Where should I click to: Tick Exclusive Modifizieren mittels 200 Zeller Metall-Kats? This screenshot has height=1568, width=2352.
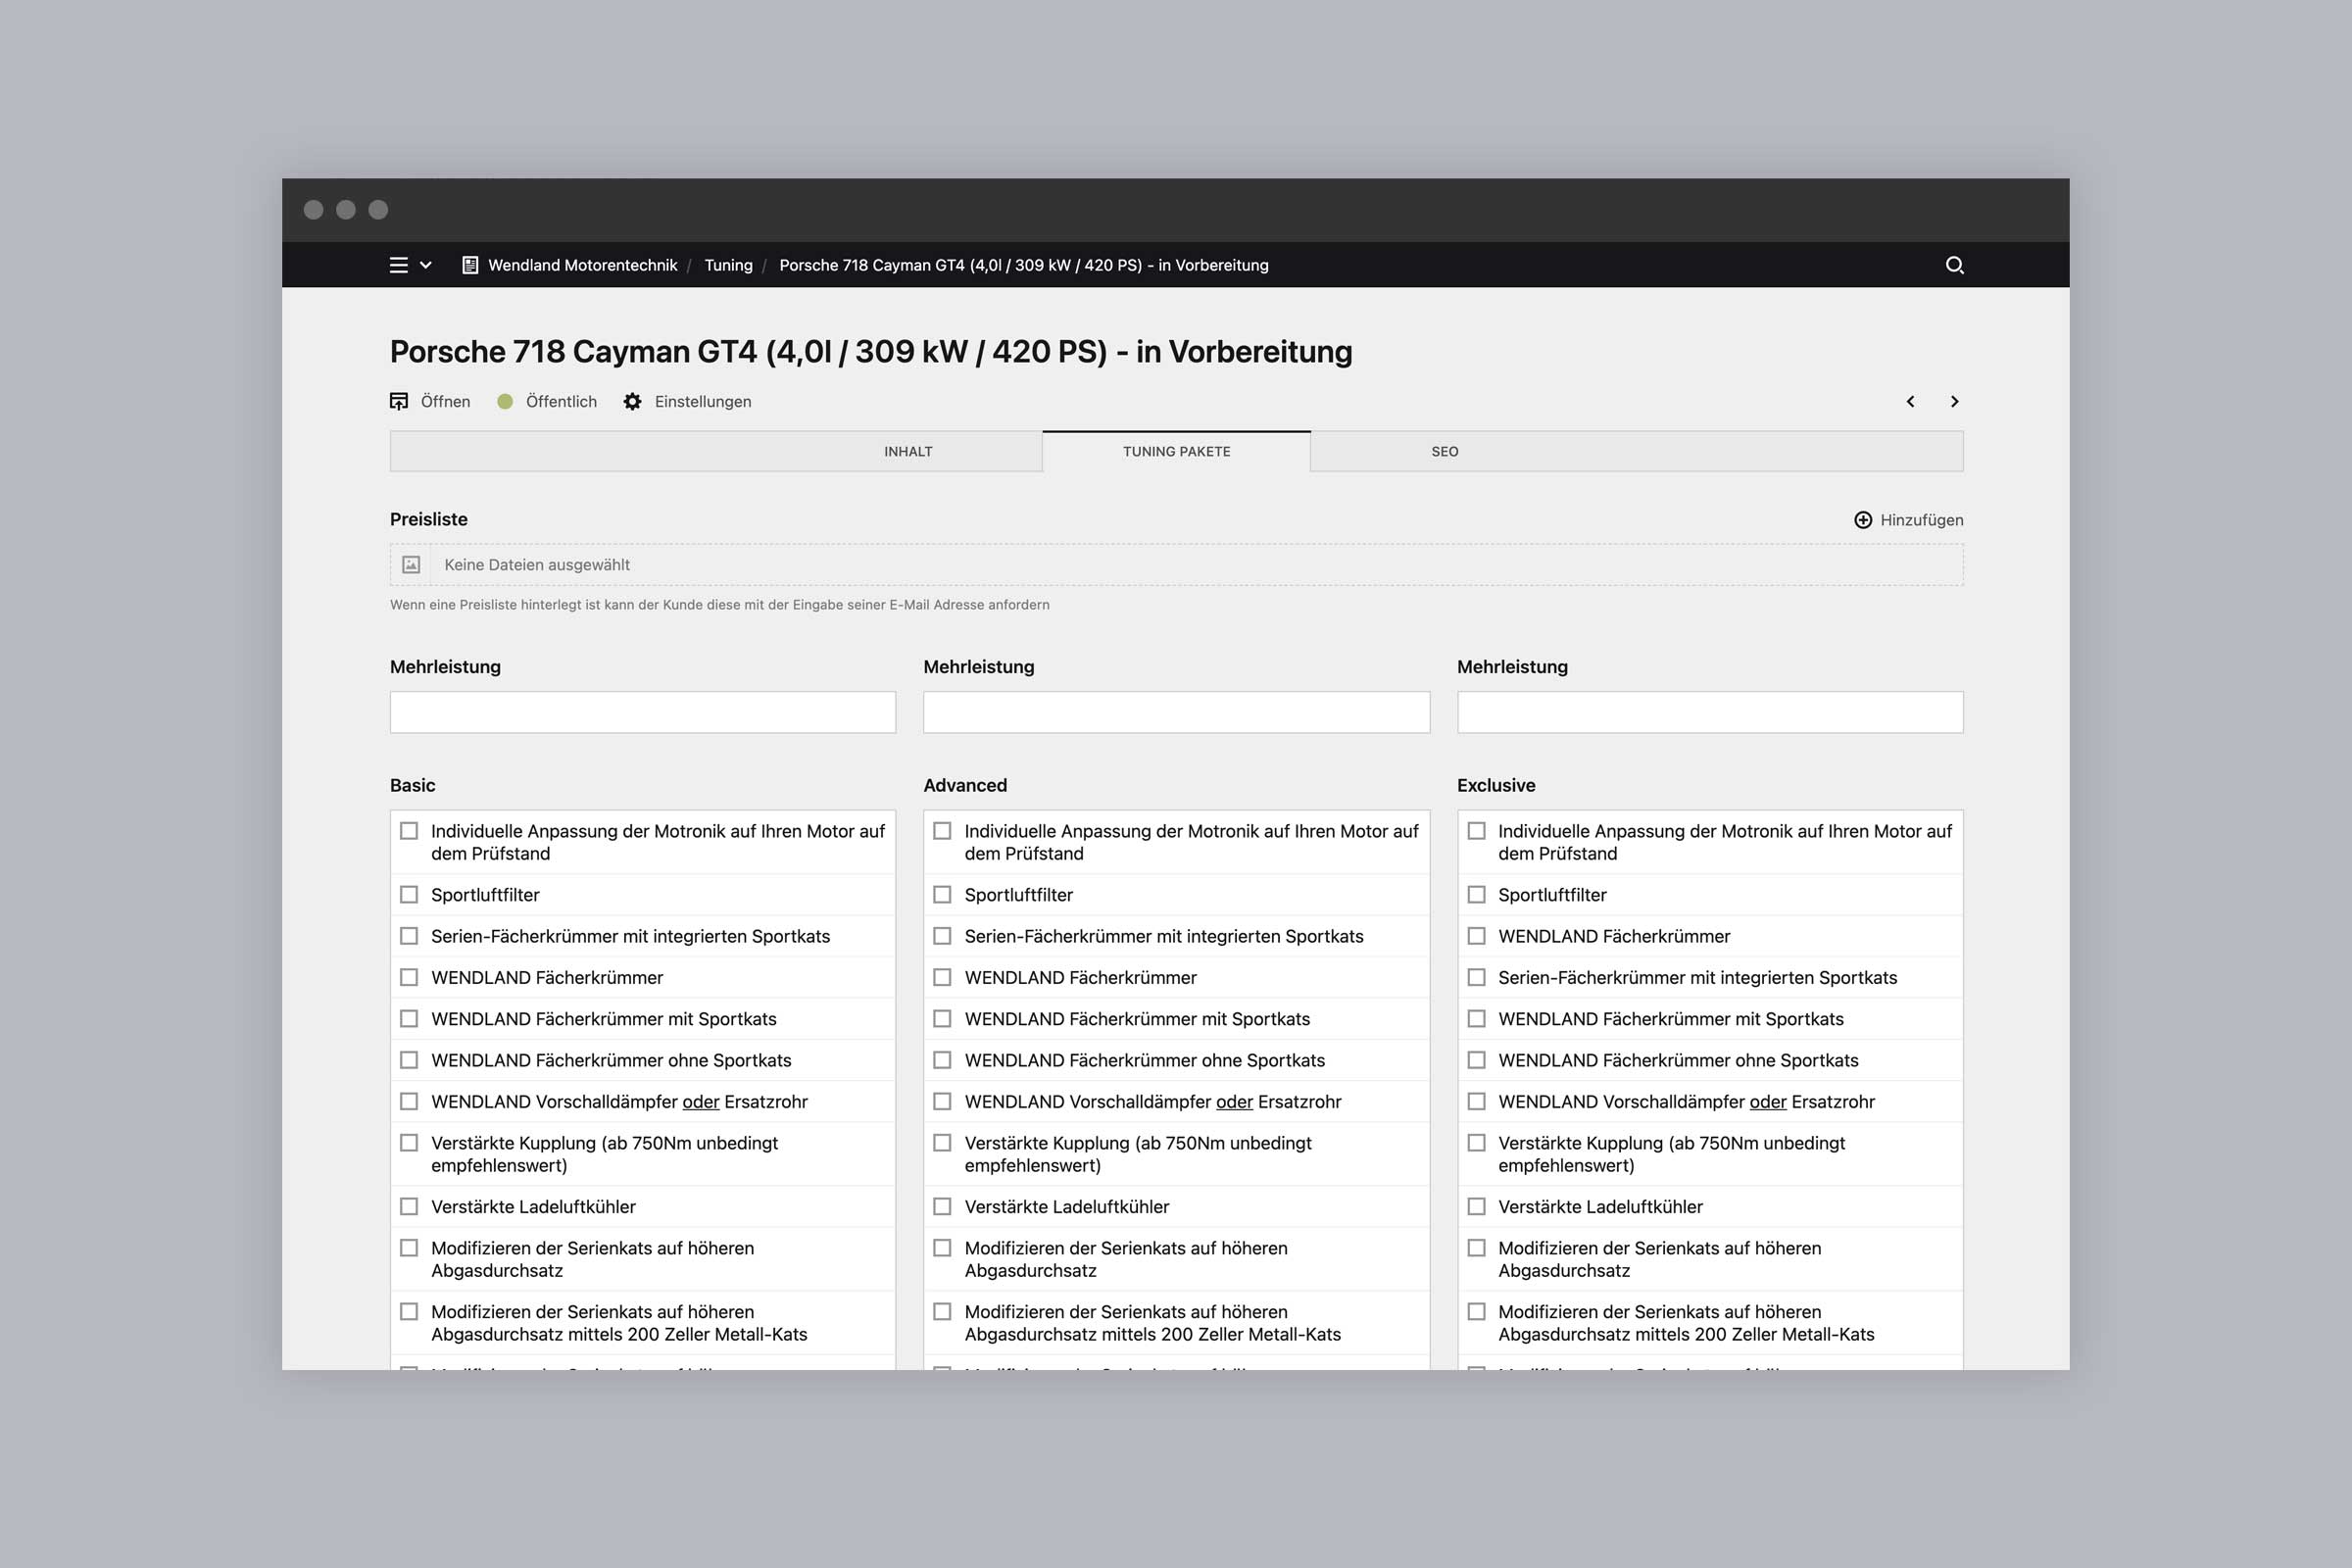tap(1476, 1311)
